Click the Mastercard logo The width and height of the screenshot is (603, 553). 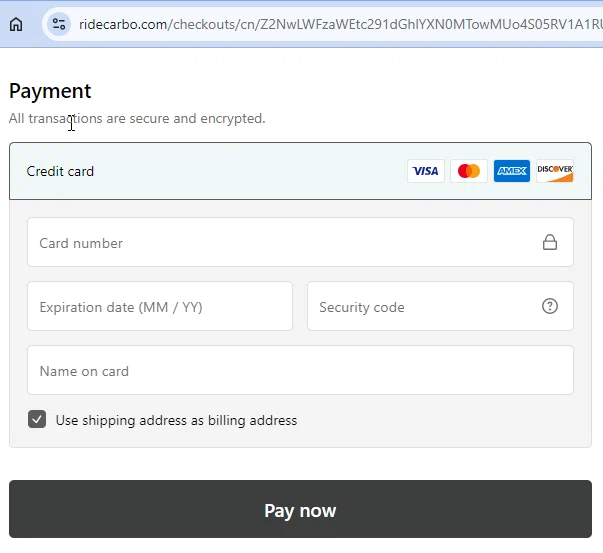click(468, 171)
